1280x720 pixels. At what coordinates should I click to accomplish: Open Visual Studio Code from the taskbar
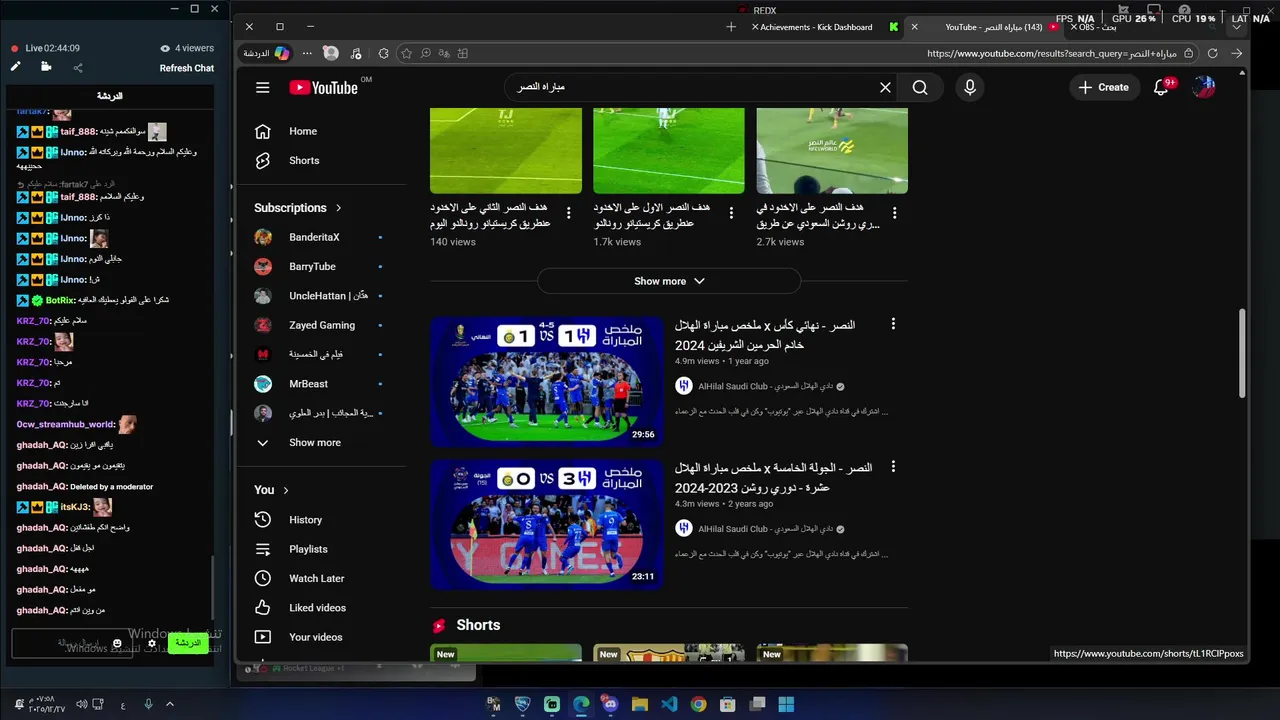tap(669, 704)
